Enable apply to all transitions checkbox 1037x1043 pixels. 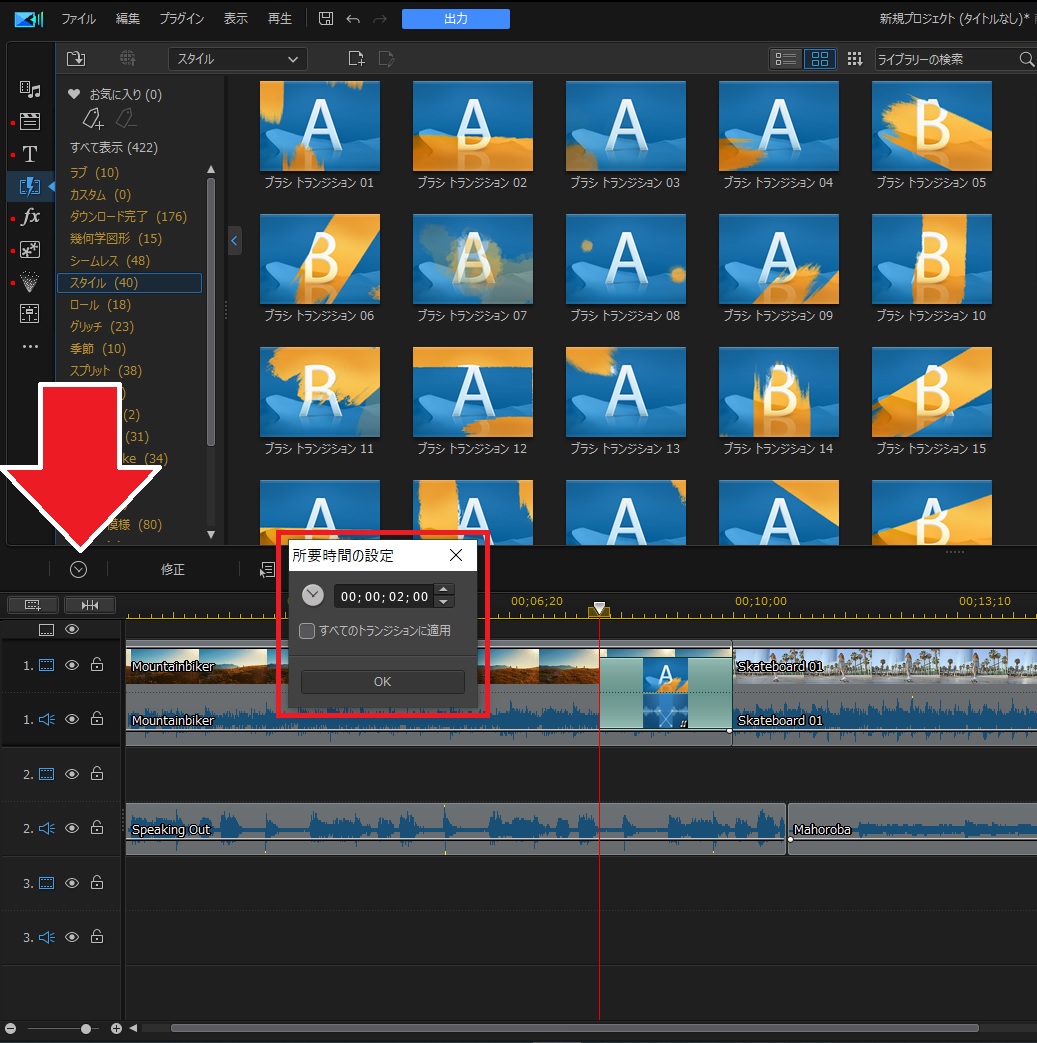(308, 631)
